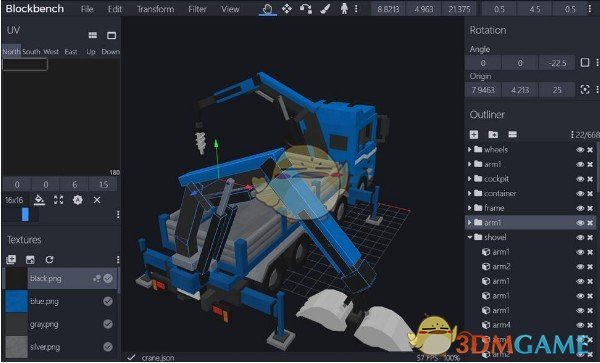600x363 pixels.
Task: Toggle visibility of the wheels group
Action: [580, 150]
